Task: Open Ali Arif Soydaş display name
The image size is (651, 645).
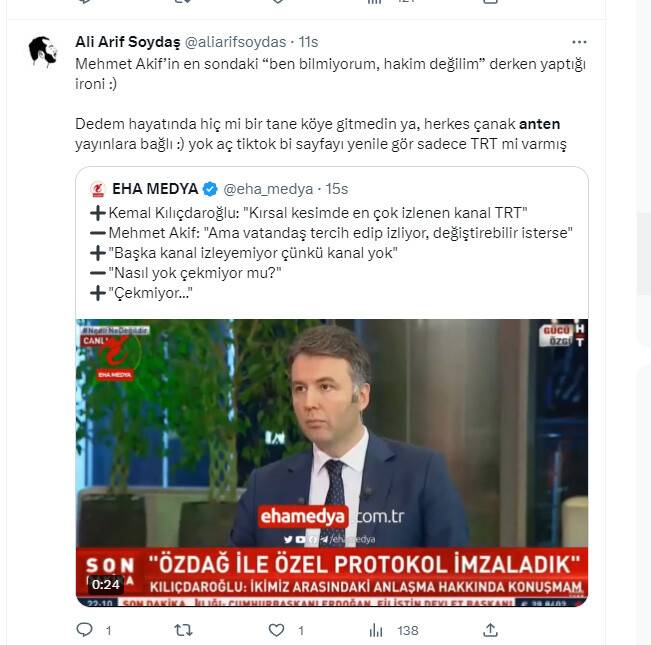Action: pyautogui.click(x=128, y=42)
